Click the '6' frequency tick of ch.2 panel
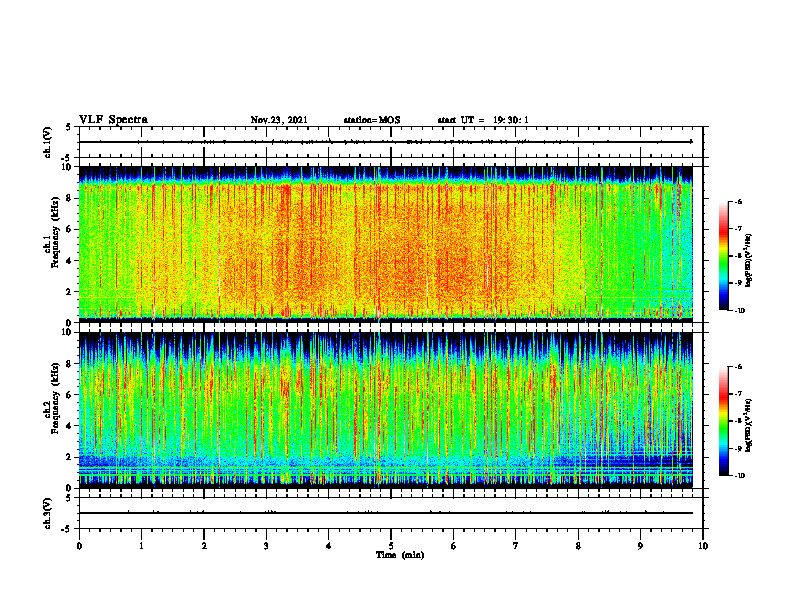792x612 pixels. [x=70, y=395]
